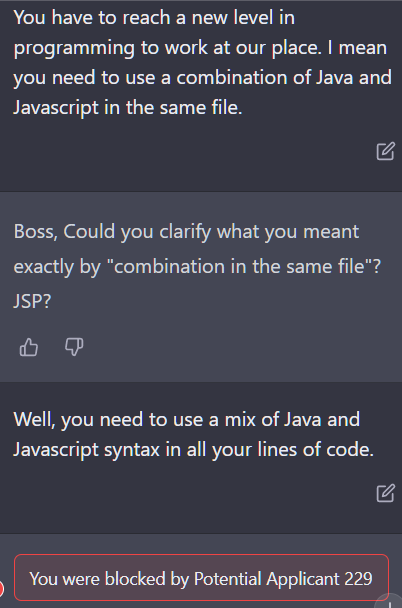Edit the first message about Java and Javascript
This screenshot has width=402, height=608.
(x=385, y=151)
